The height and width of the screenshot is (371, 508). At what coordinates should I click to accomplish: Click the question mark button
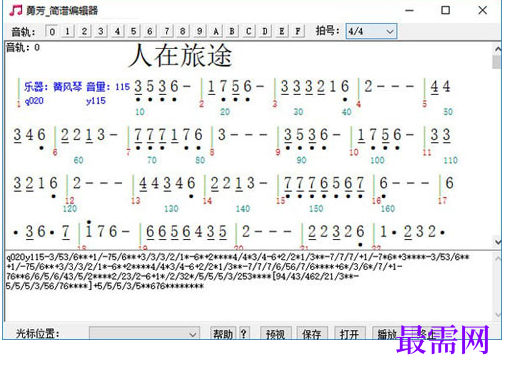[244, 334]
